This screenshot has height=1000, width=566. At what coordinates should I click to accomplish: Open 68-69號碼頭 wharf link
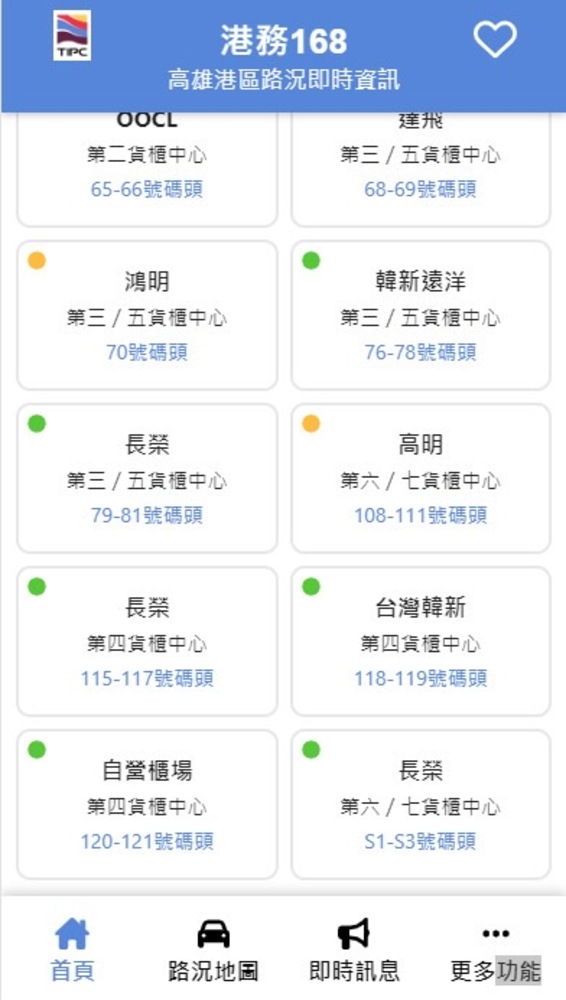[421, 189]
